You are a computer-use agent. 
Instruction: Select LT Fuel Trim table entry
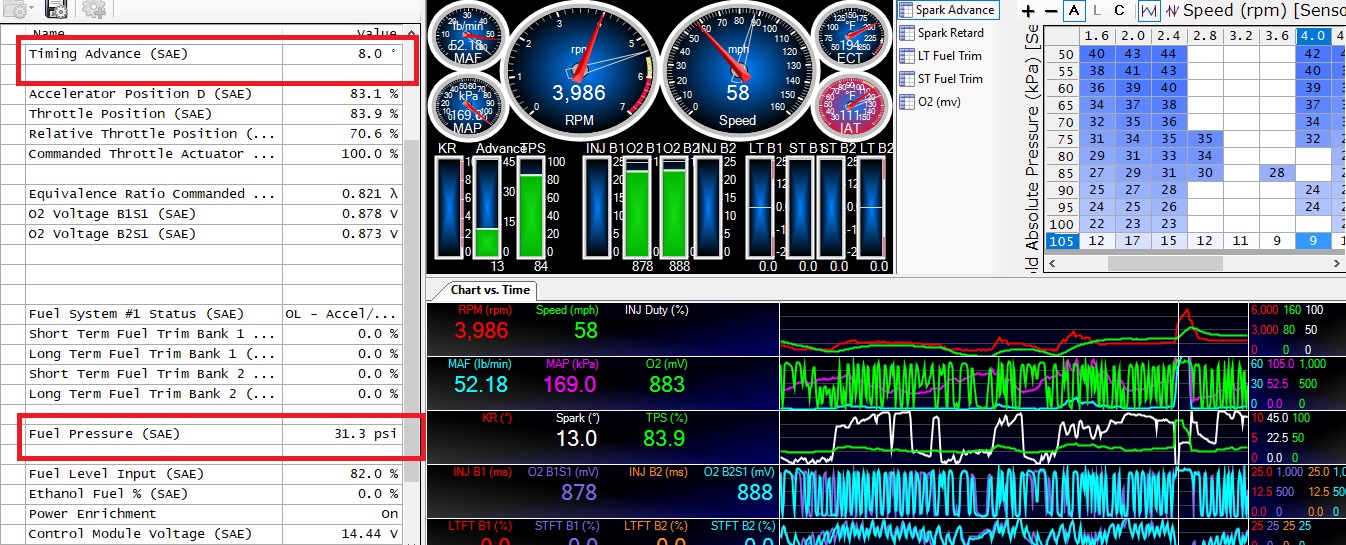[949, 56]
